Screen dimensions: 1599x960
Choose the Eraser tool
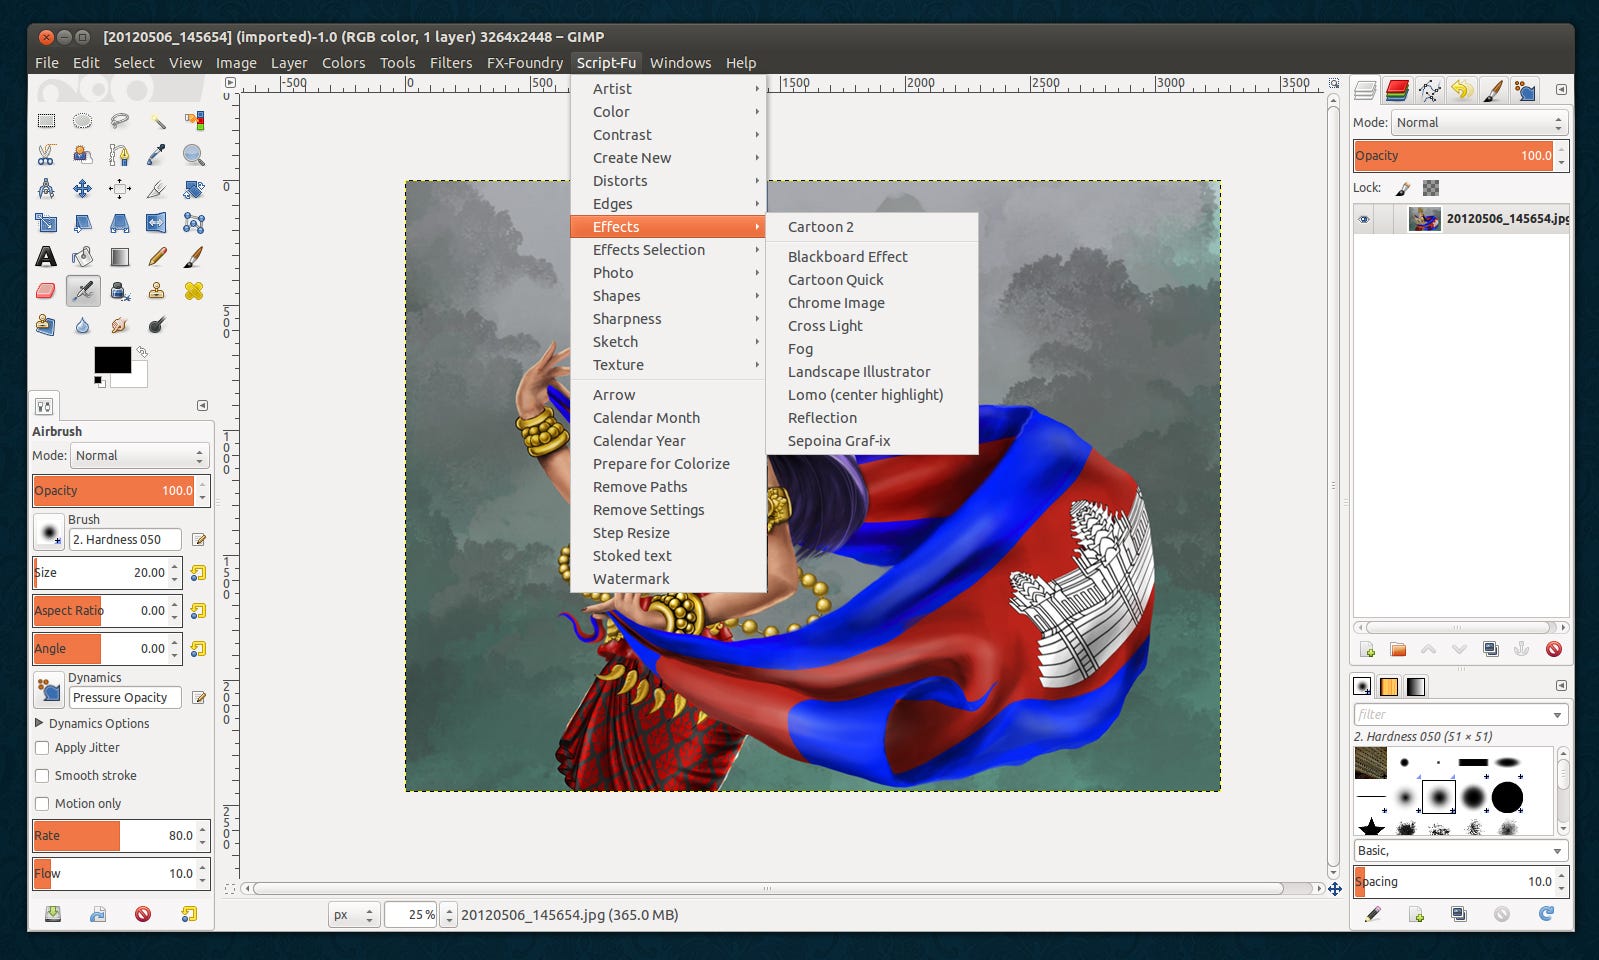click(46, 291)
